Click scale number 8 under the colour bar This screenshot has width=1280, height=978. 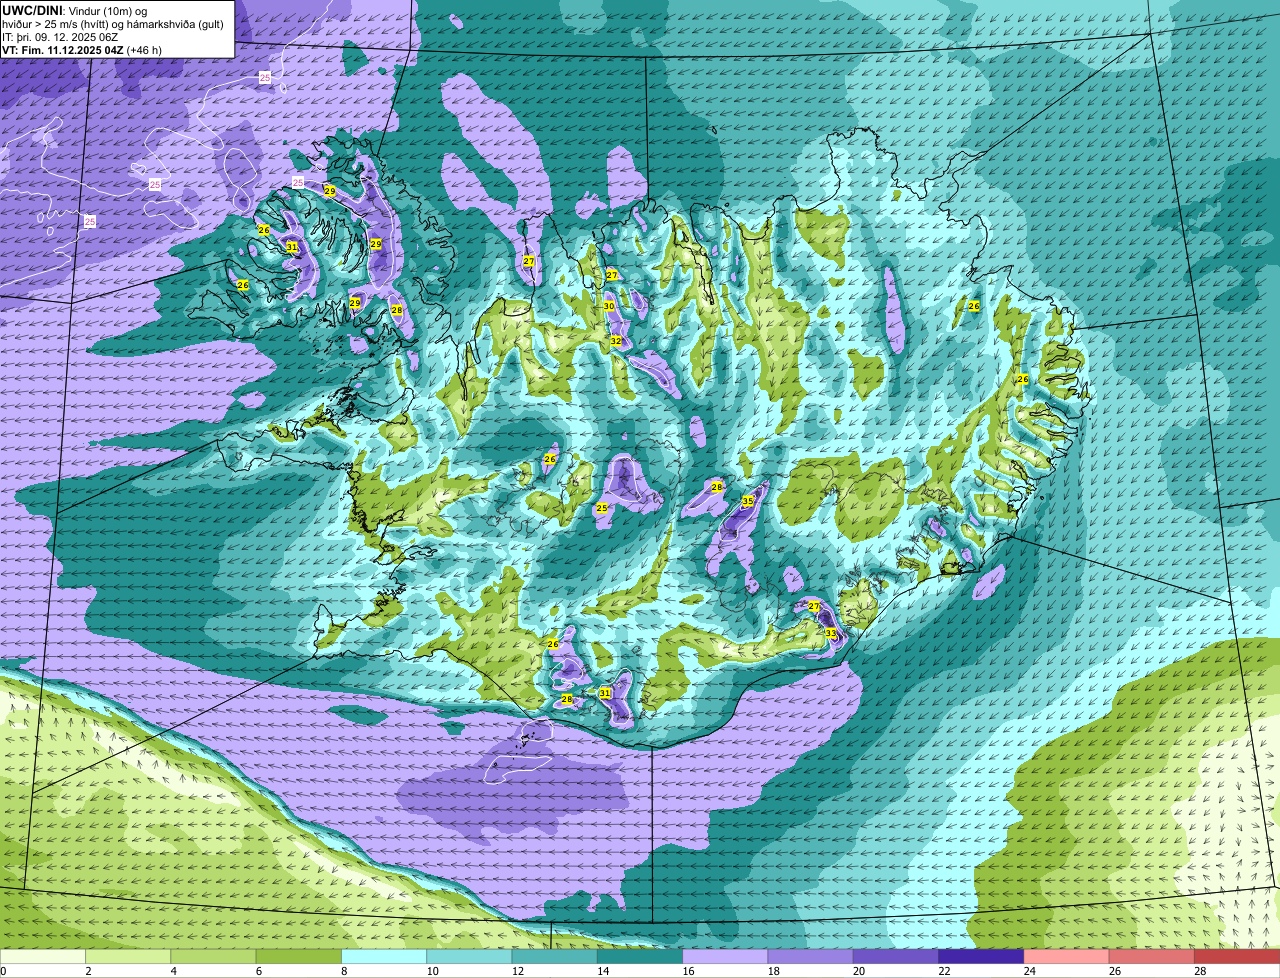(344, 971)
